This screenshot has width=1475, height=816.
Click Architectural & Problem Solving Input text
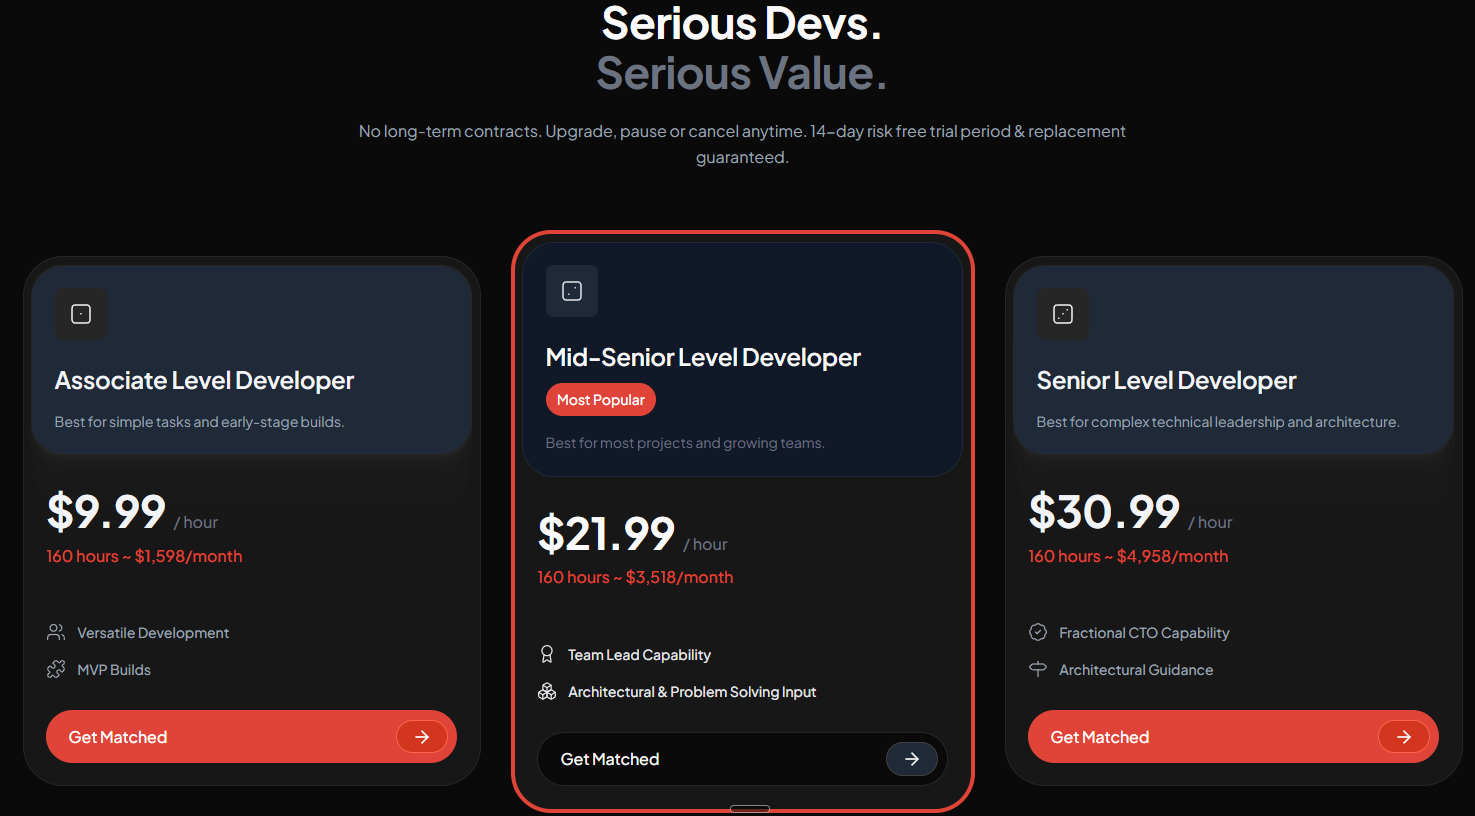pyautogui.click(x=692, y=692)
